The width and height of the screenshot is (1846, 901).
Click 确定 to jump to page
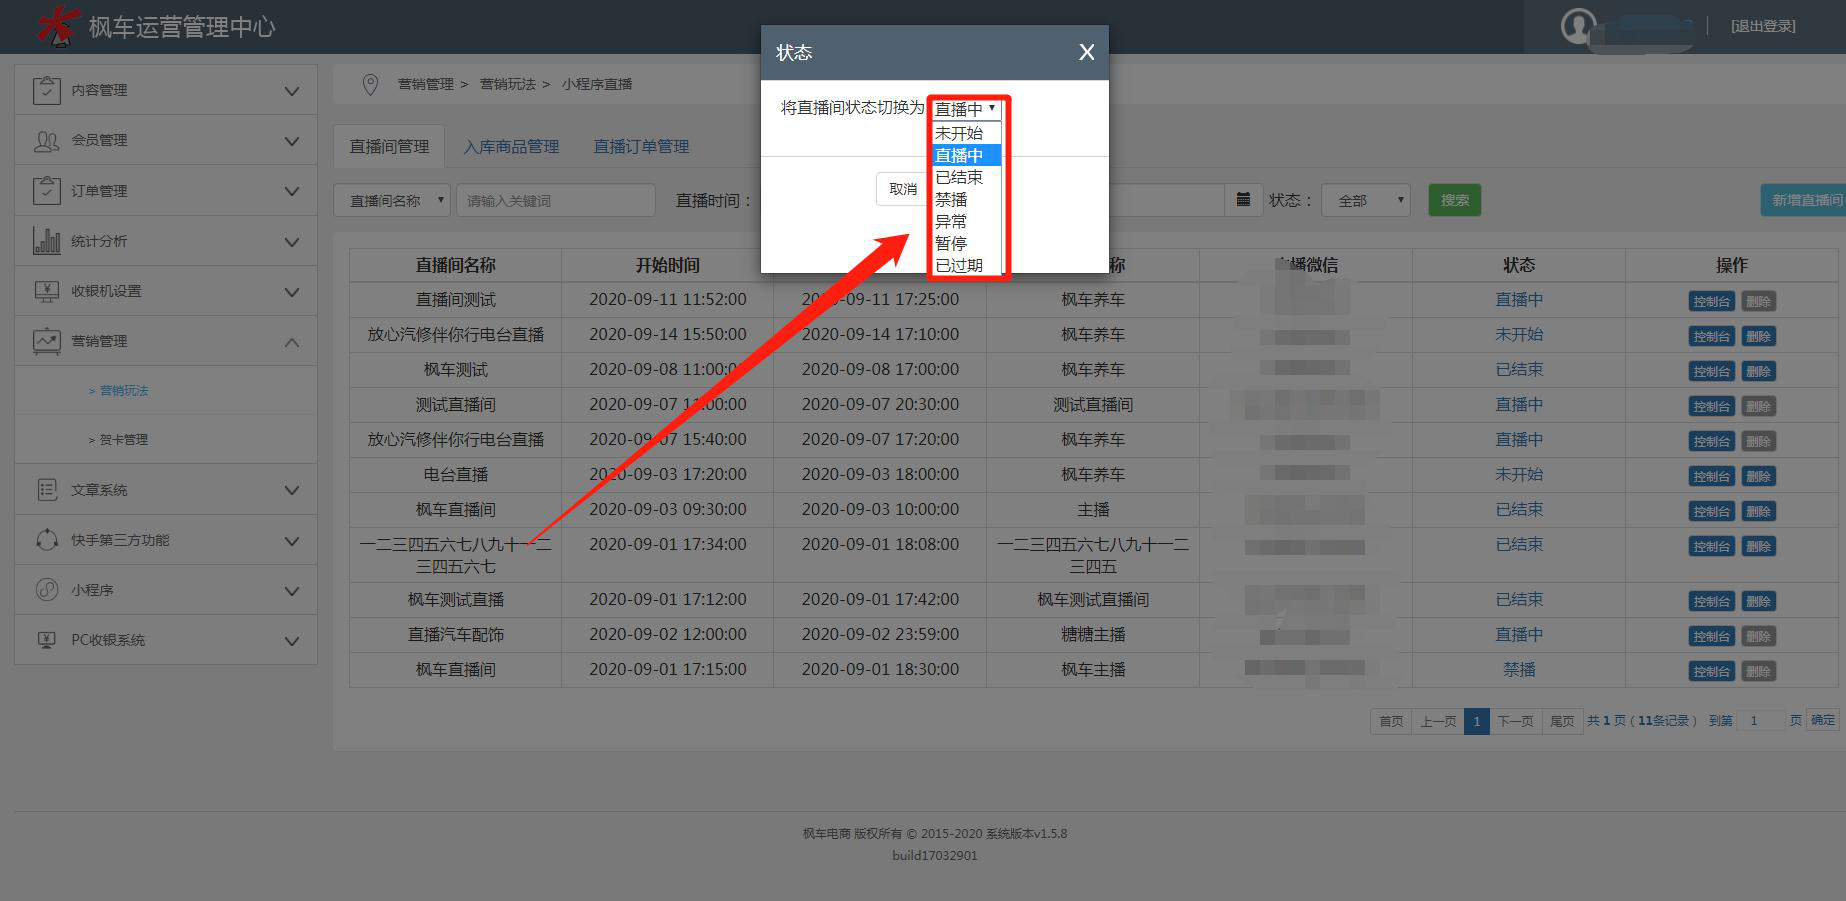[x=1823, y=720]
